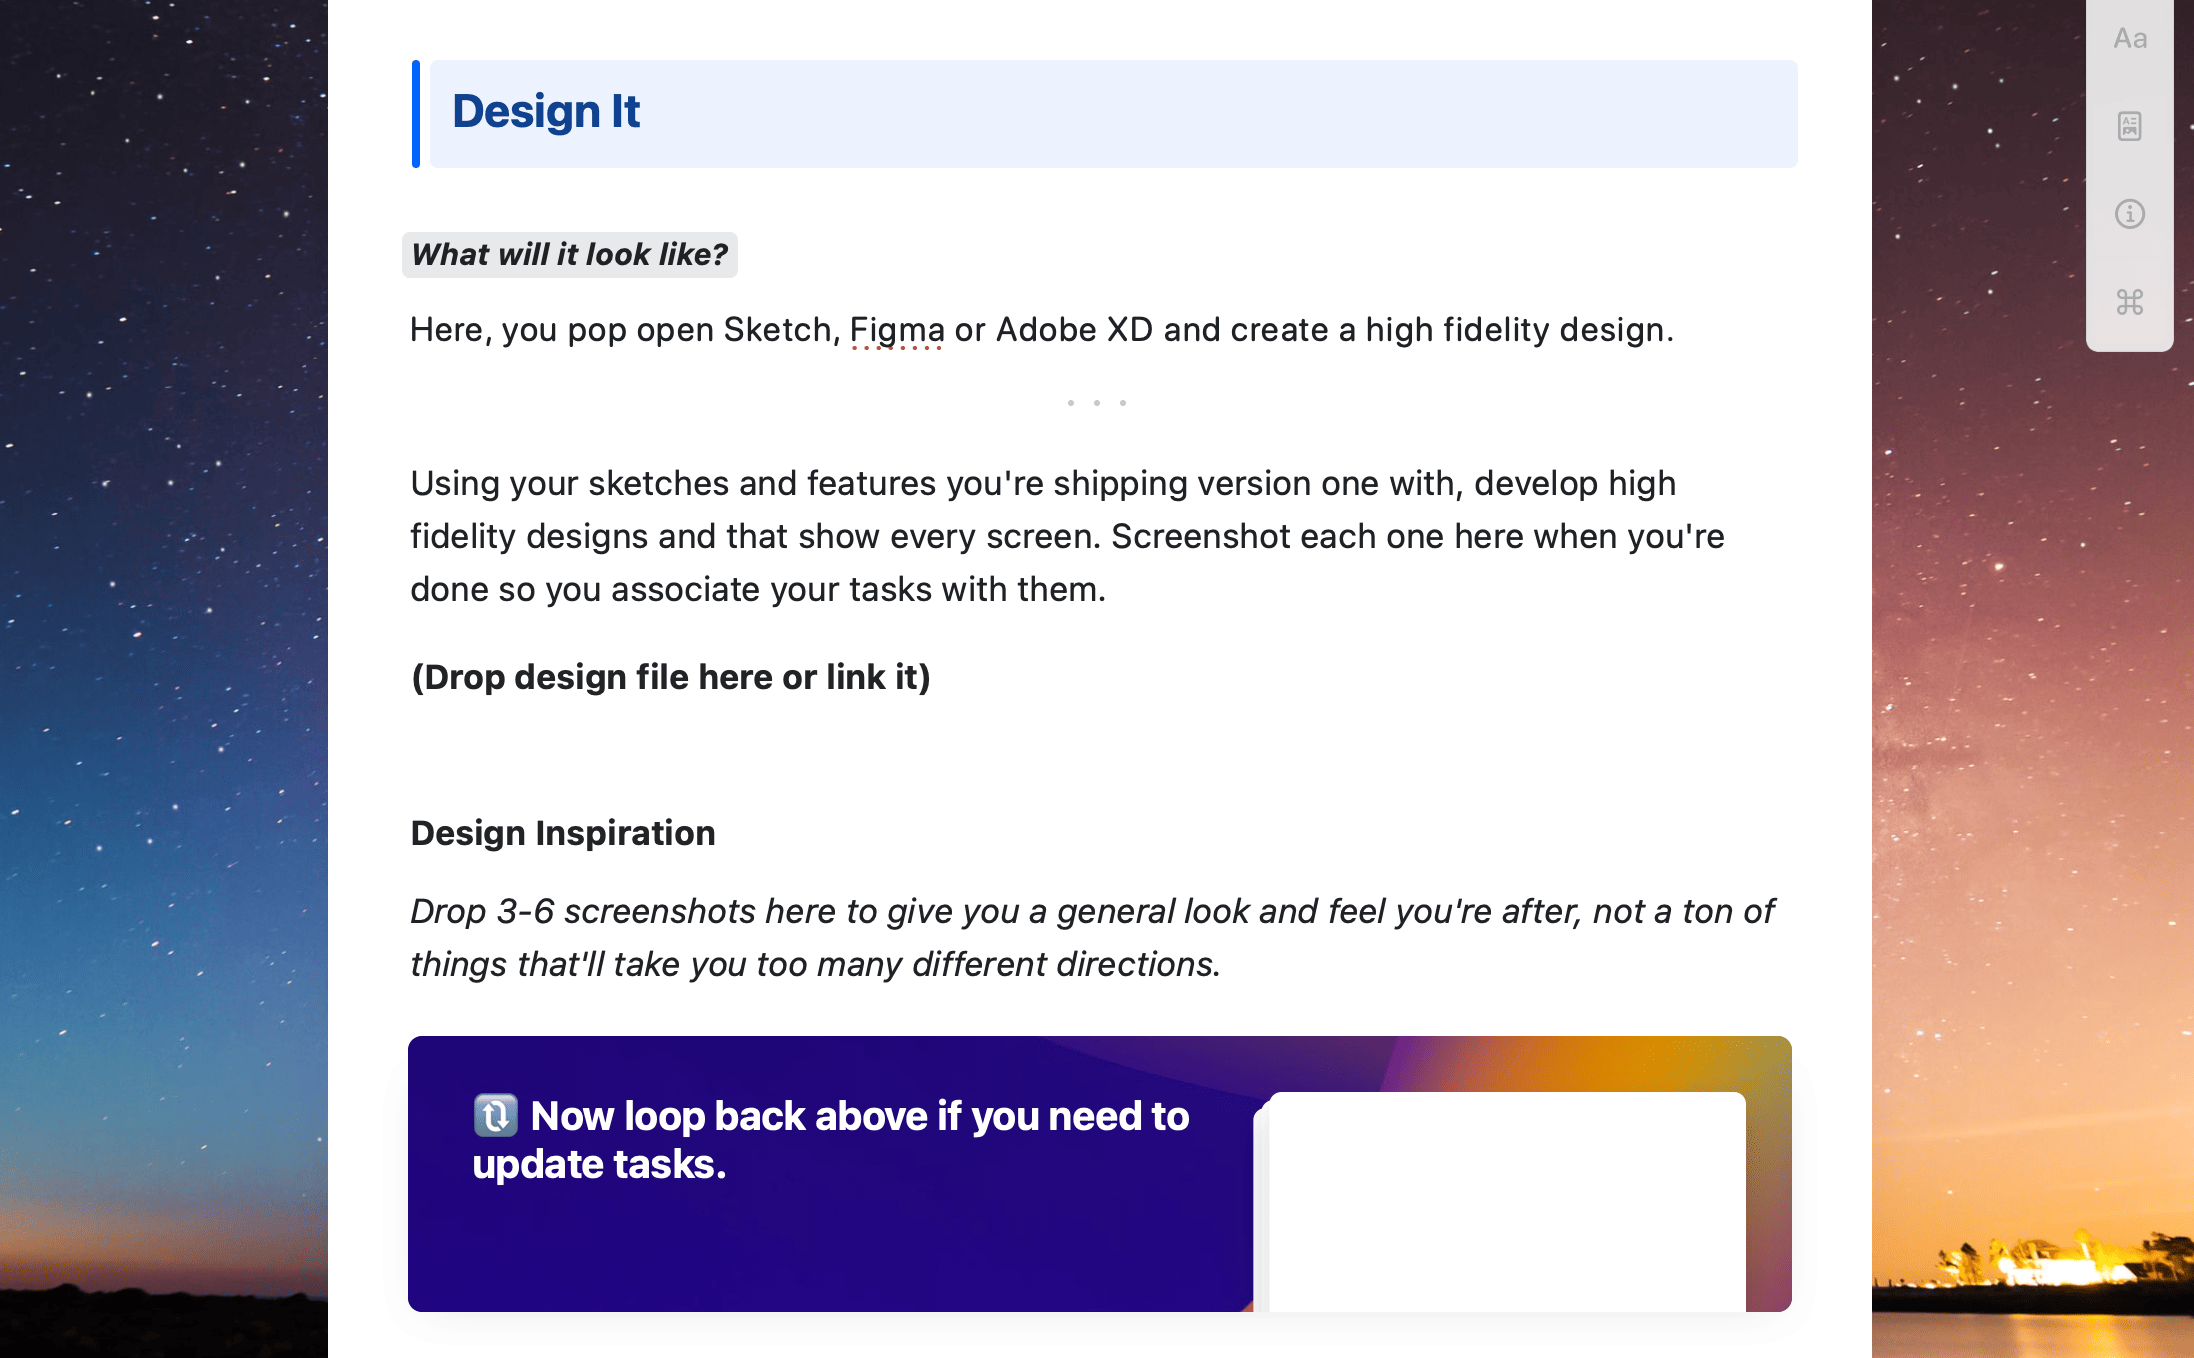The height and width of the screenshot is (1358, 2194).
Task: Click '(Drop design file here or link it)'
Action: click(671, 678)
